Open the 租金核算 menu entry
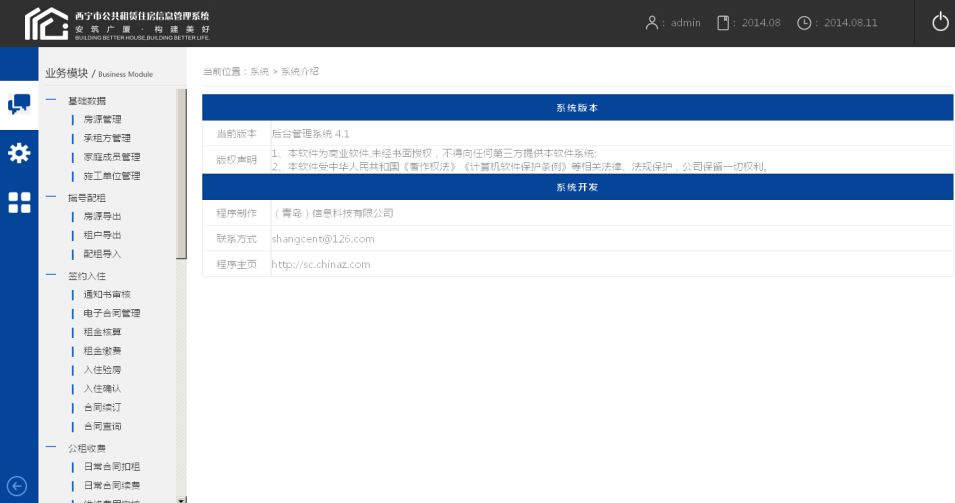The height and width of the screenshot is (503, 955). pyautogui.click(x=102, y=332)
